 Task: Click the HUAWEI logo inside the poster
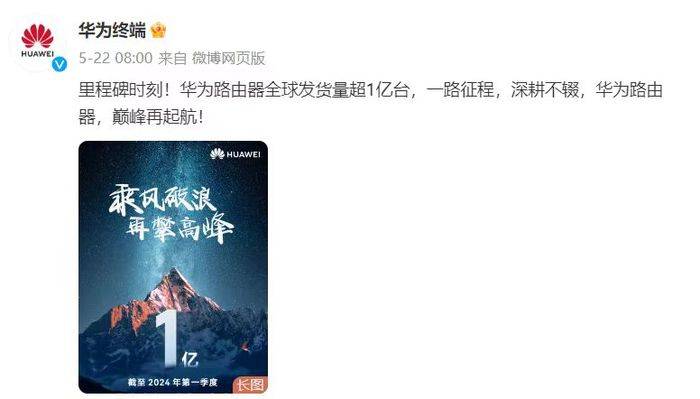tap(235, 154)
